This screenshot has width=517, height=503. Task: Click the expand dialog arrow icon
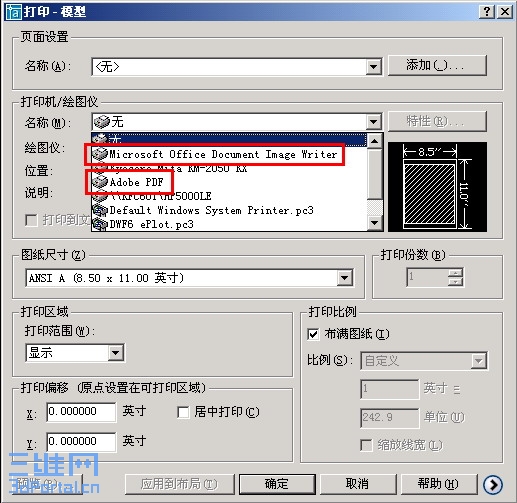click(x=493, y=485)
